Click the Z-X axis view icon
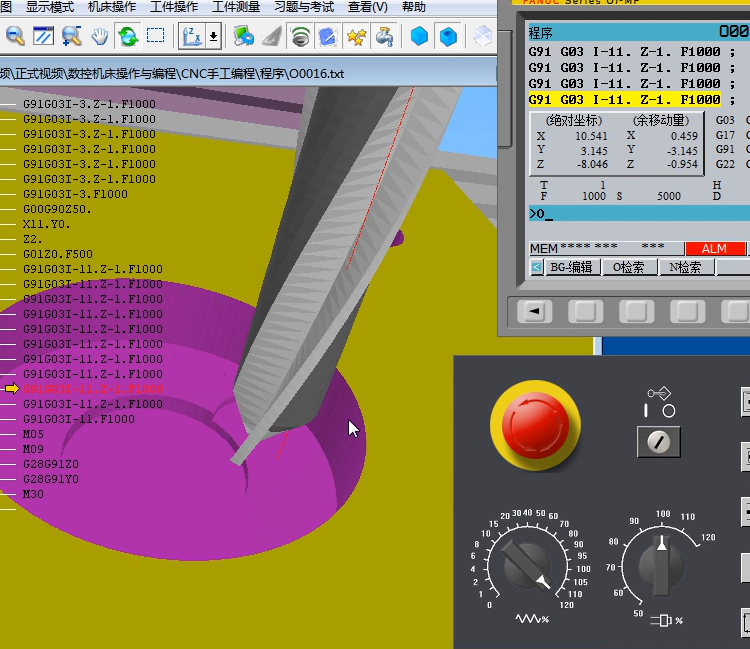750x649 pixels. pyautogui.click(x=192, y=36)
